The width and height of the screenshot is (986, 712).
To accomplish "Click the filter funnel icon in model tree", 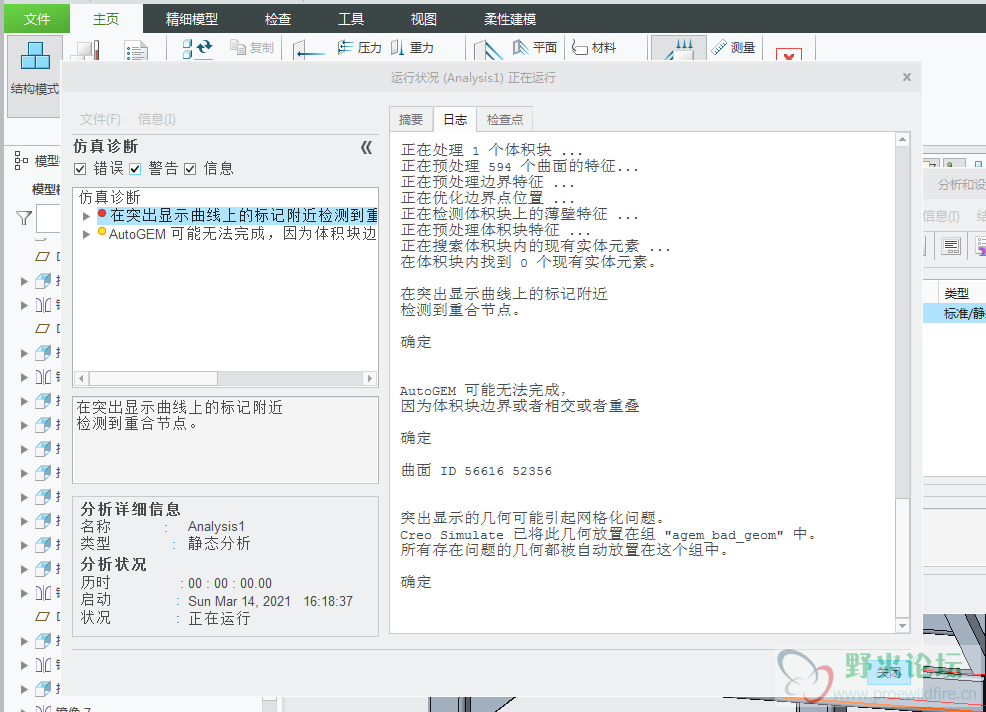I will [x=23, y=218].
